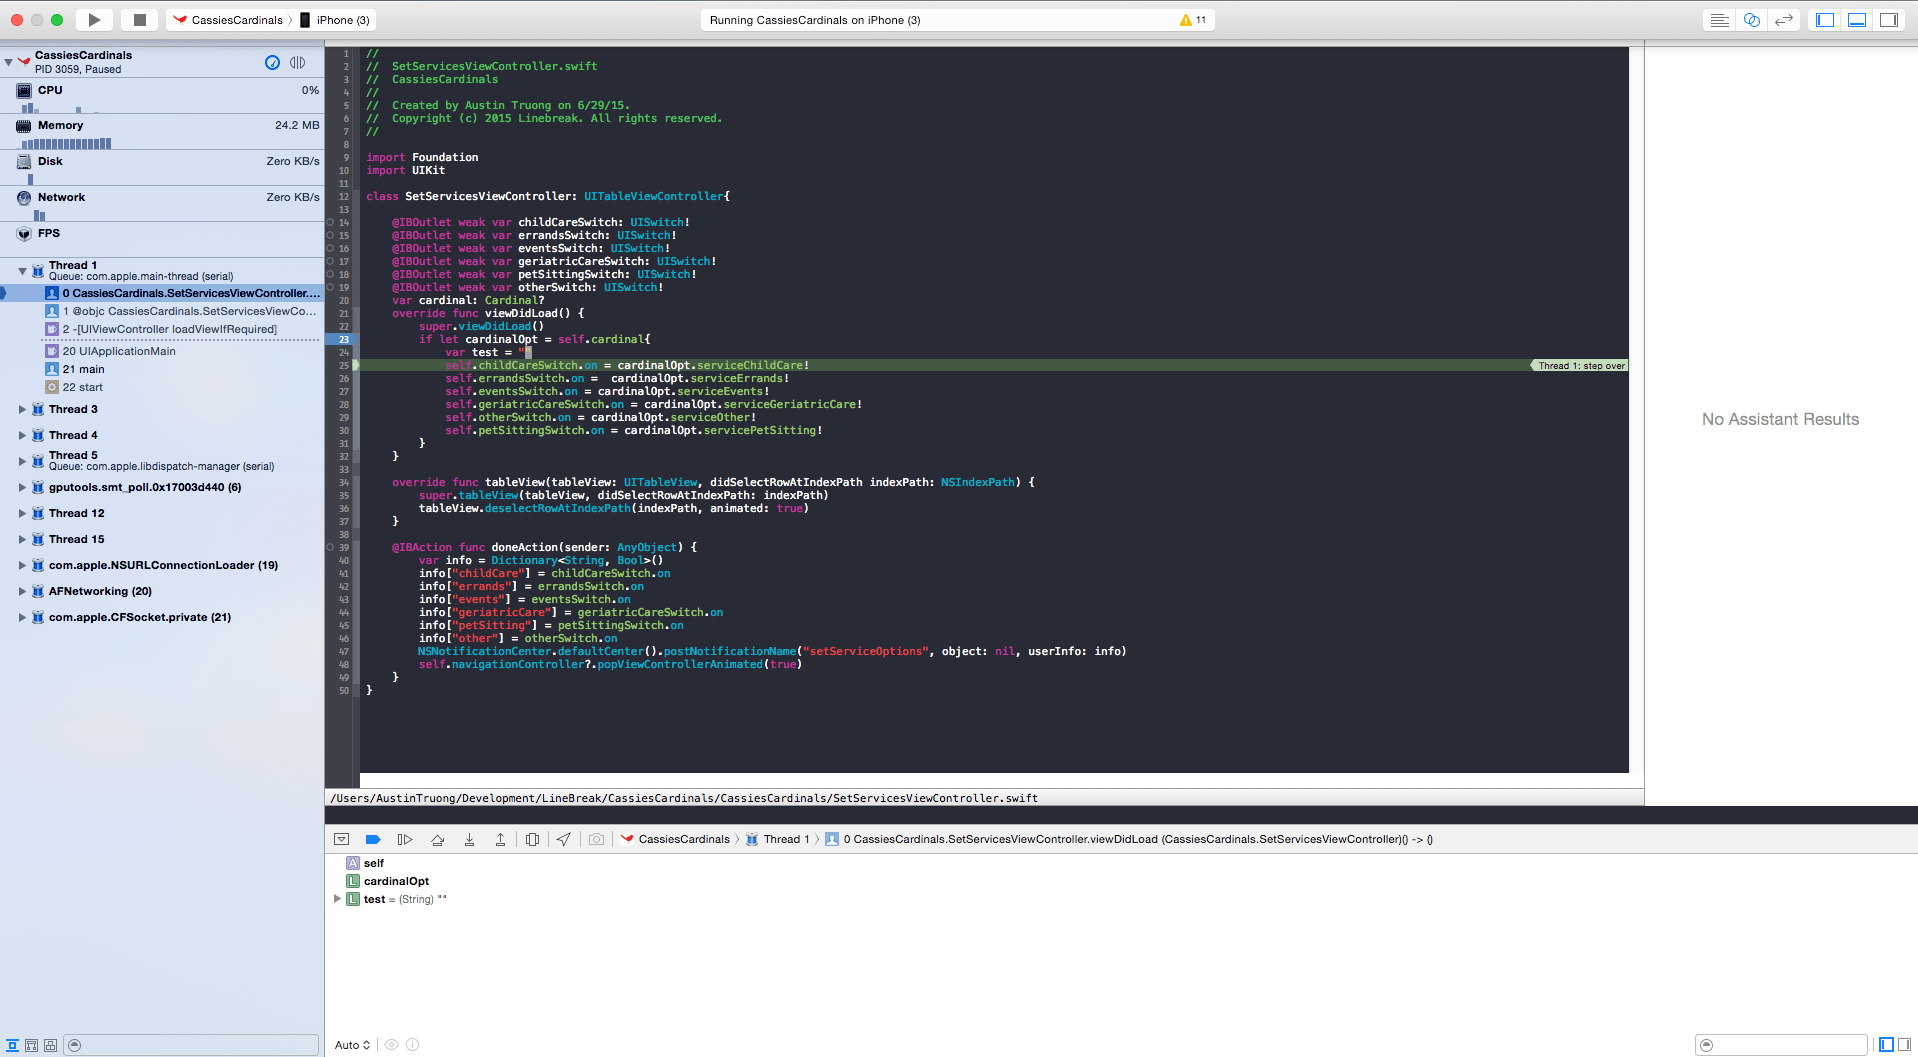Expand com.apple.CFSocket.private (21)
This screenshot has width=1918, height=1057.
[x=23, y=617]
